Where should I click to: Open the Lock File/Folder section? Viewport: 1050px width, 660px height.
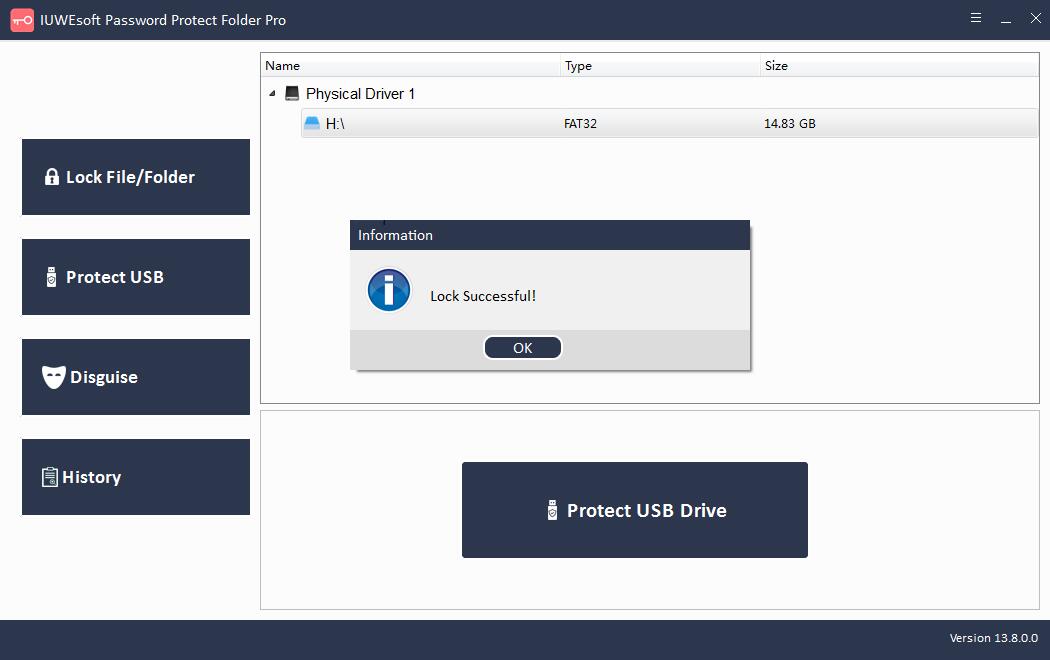[136, 177]
